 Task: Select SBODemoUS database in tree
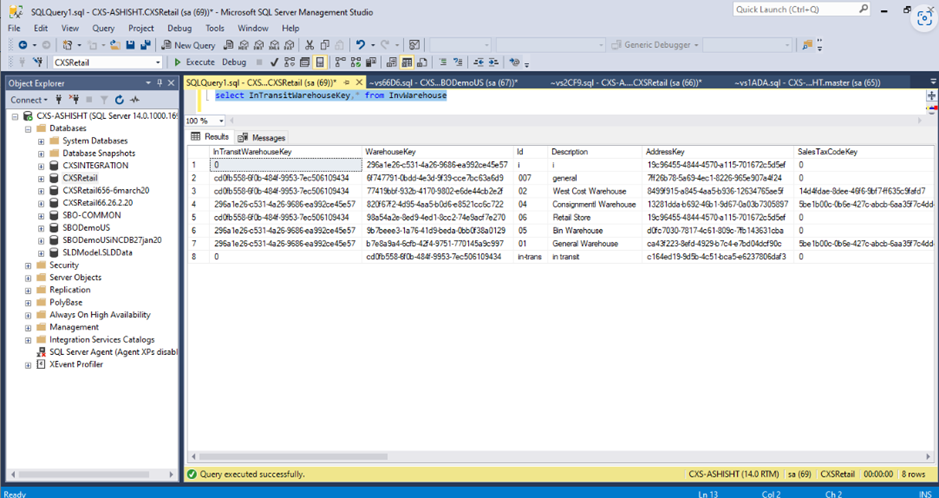click(86, 228)
